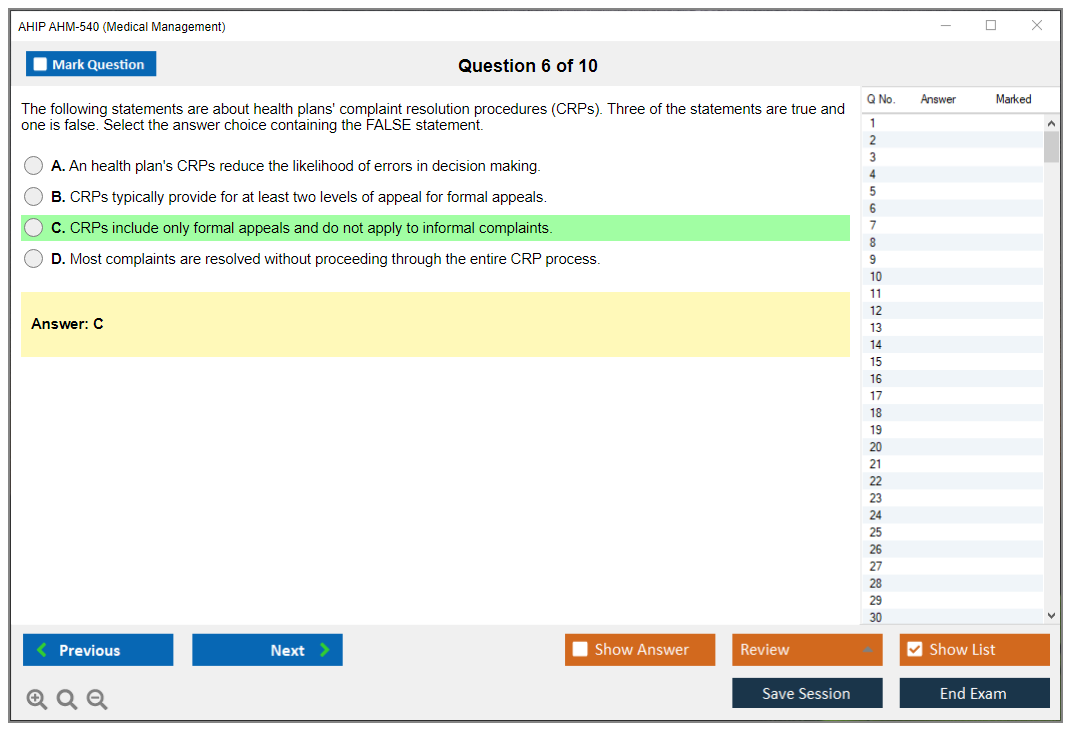Minimize the exam window
Image resolution: width=1075 pixels, height=735 pixels.
pos(946,26)
